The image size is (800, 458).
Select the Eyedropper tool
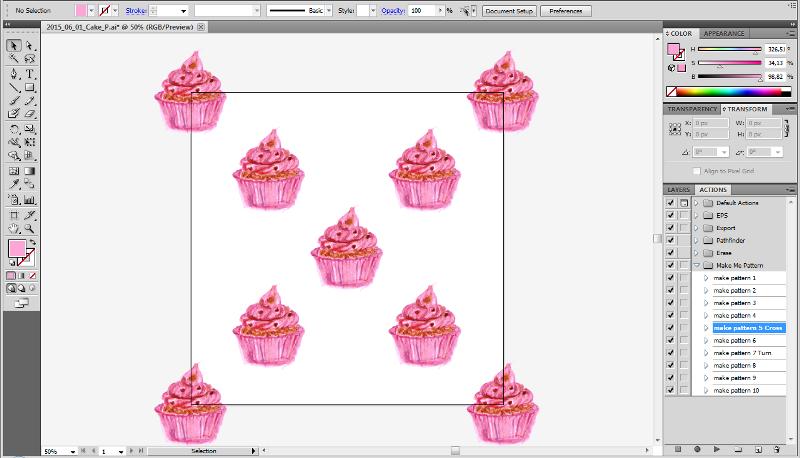point(14,184)
